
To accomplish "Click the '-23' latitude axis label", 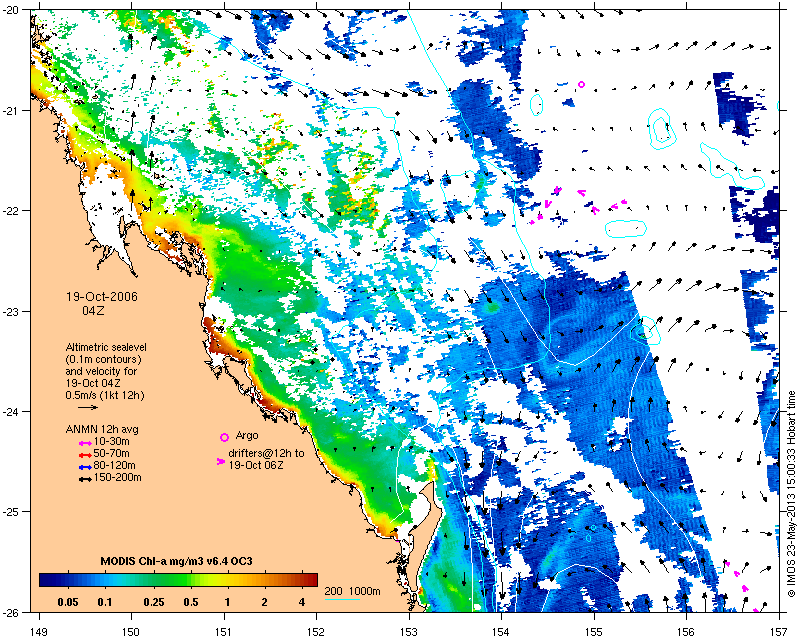I will [x=12, y=311].
